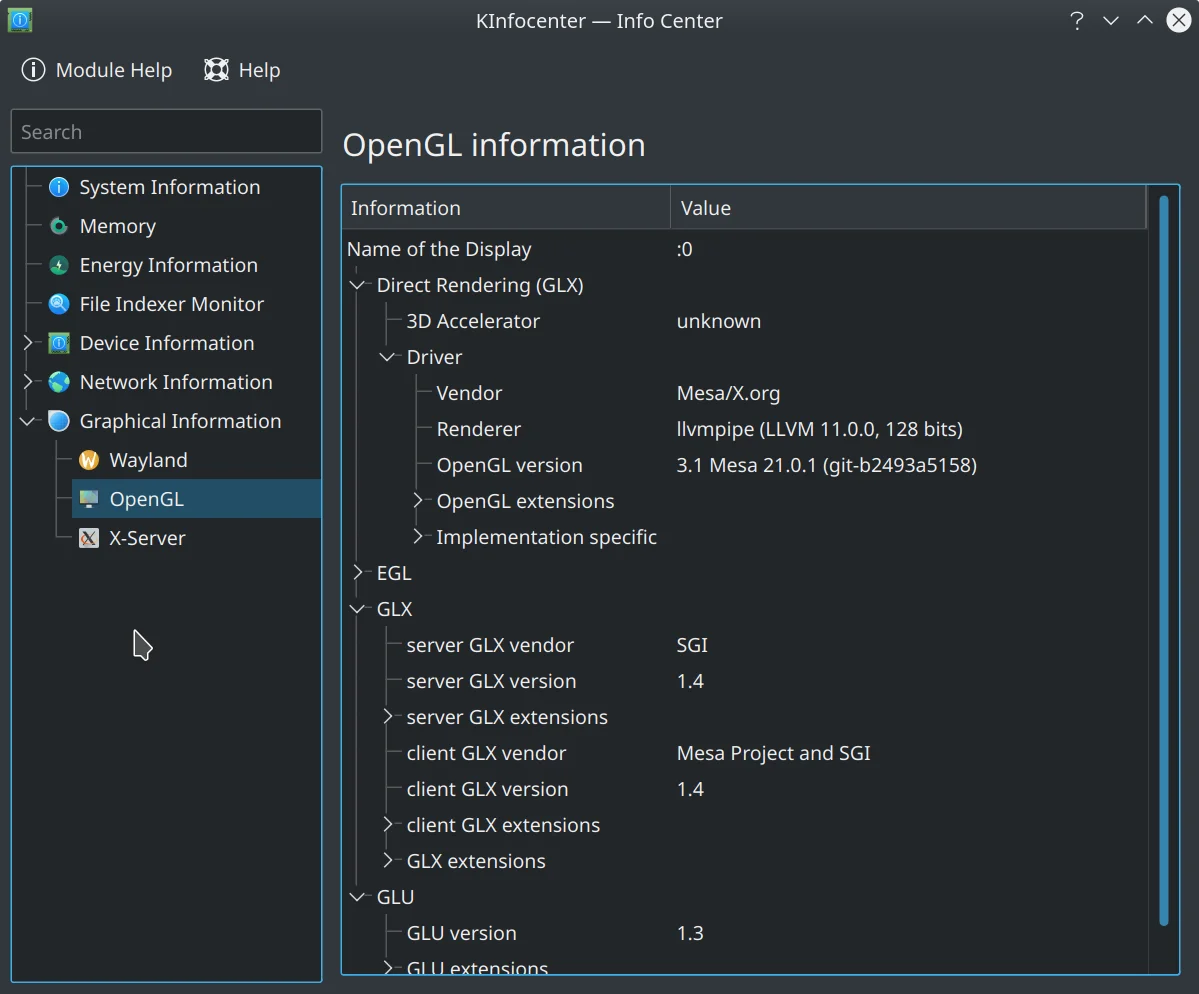Collapse the Driver branch
Screen dimensions: 1199x994
(388, 357)
